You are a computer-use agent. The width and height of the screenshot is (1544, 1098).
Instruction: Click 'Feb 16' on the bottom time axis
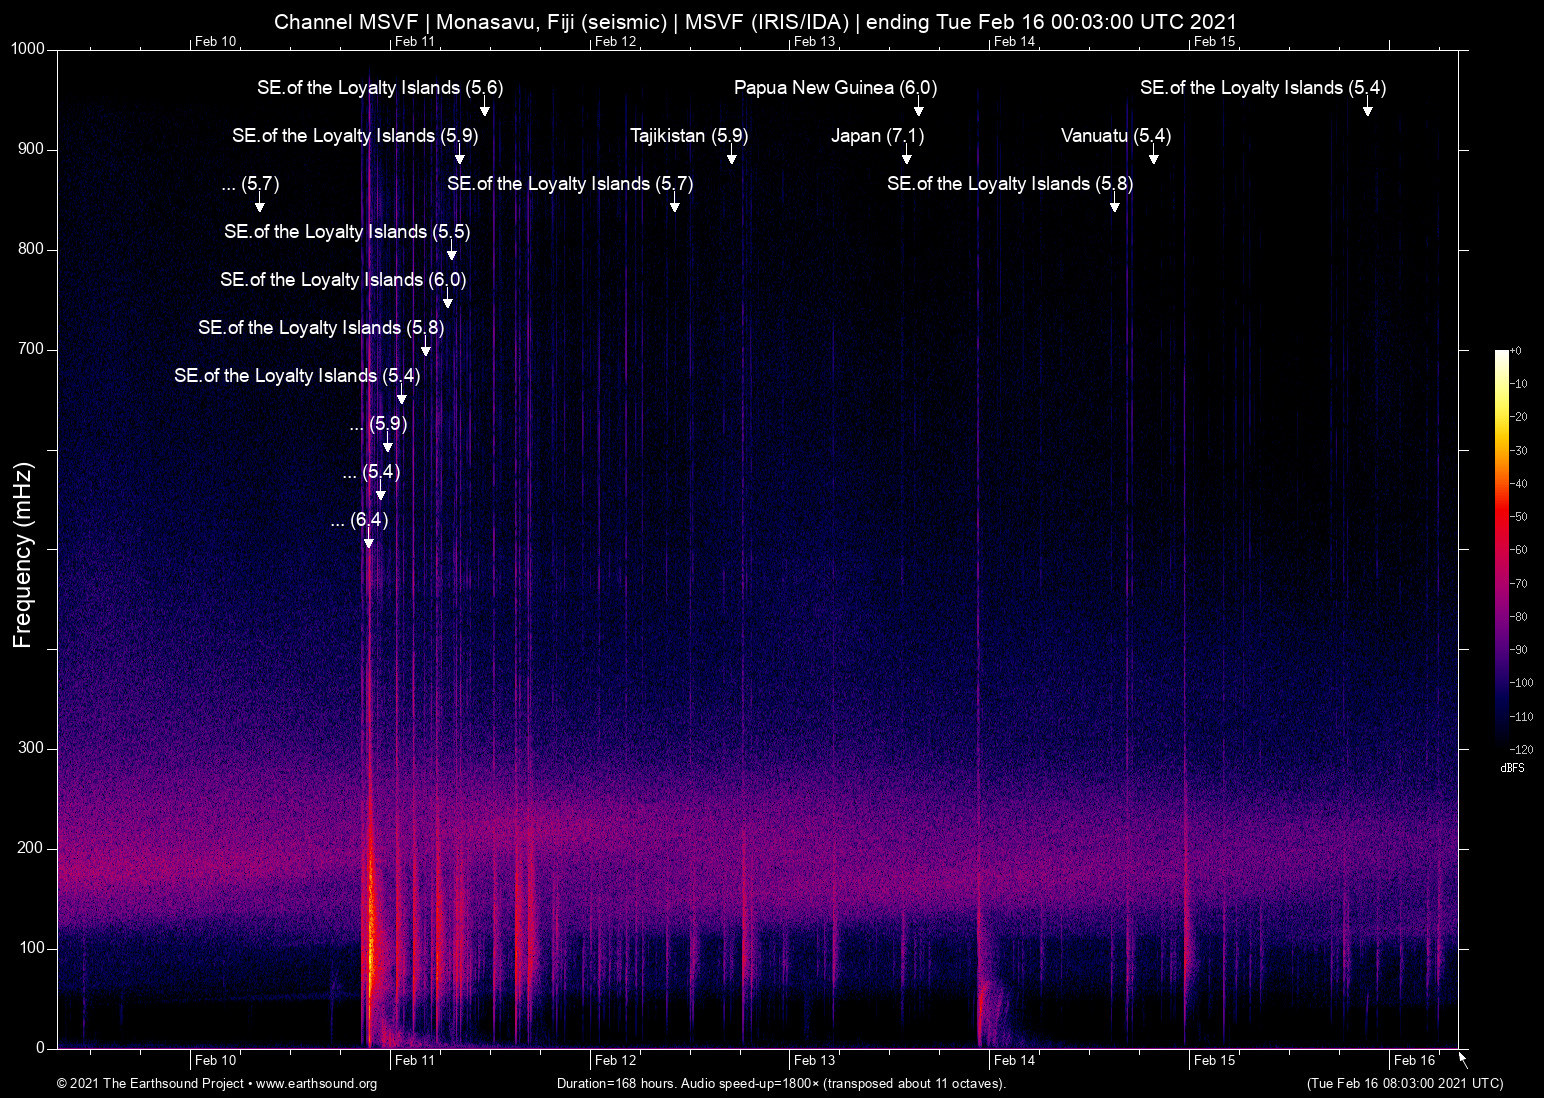(x=1414, y=1061)
